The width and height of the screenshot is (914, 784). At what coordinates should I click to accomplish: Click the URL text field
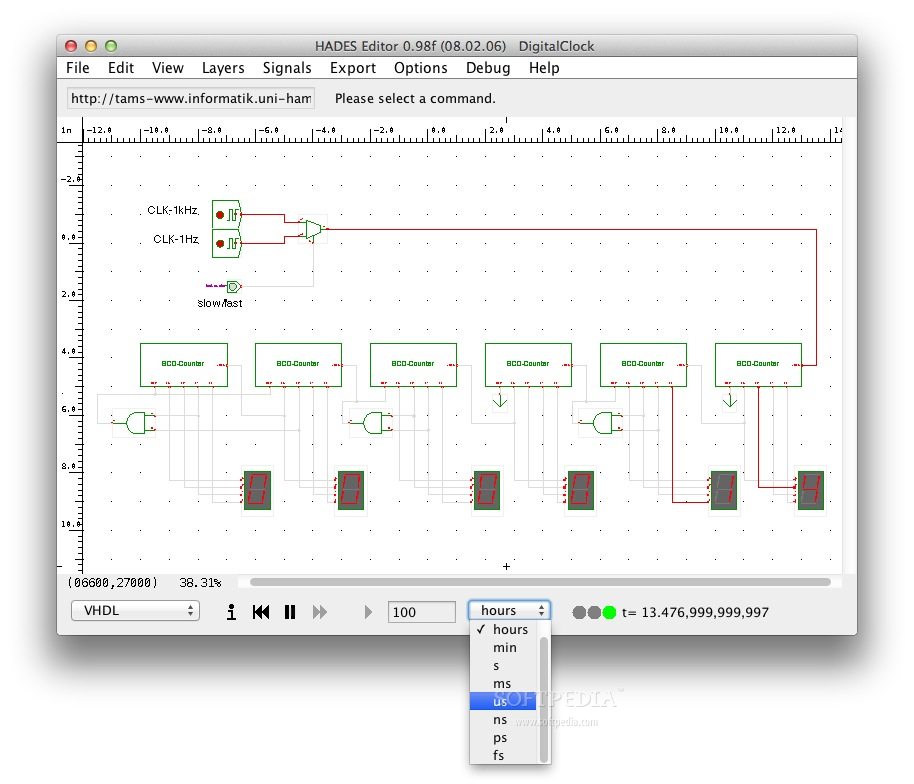(191, 98)
